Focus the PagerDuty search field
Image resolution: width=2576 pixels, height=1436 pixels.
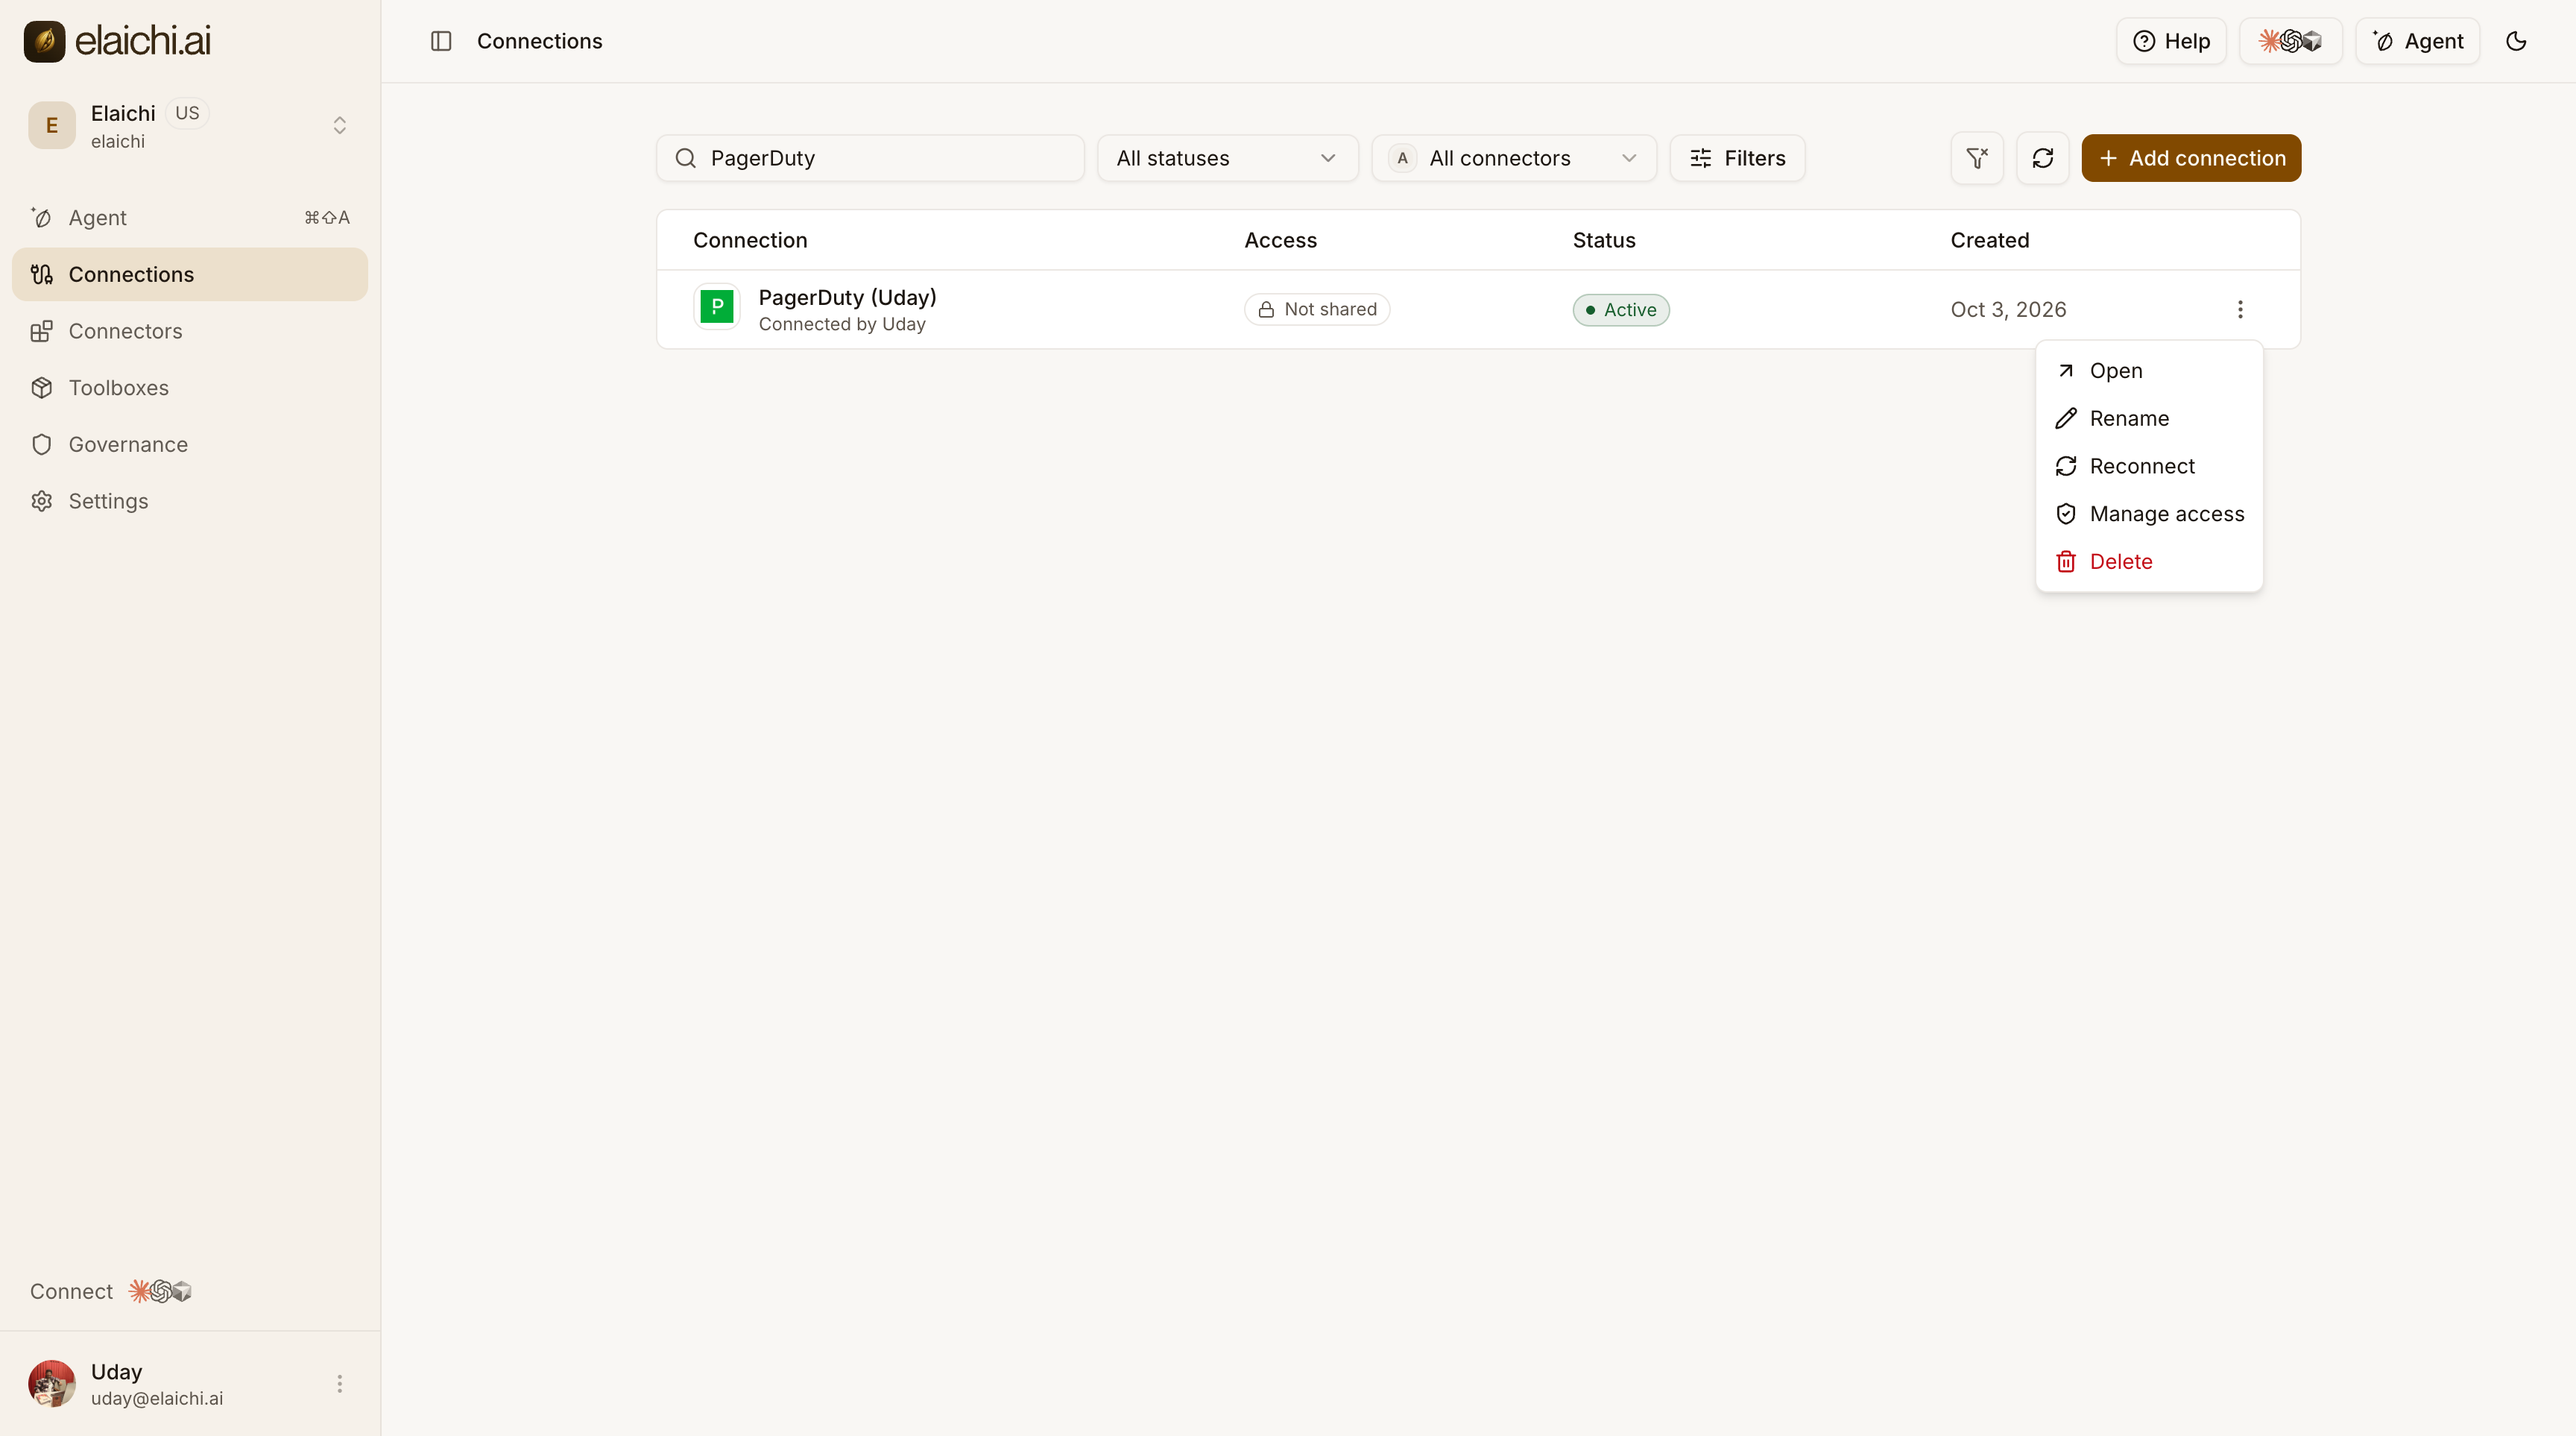pyautogui.click(x=870, y=158)
